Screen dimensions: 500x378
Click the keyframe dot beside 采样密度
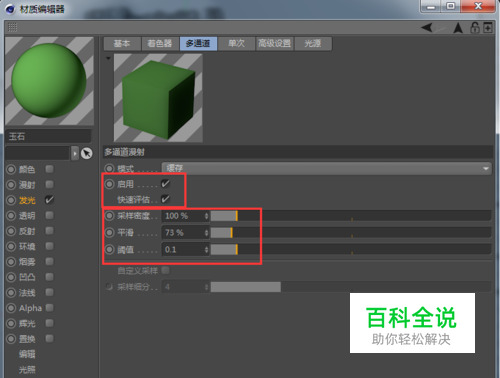pos(109,216)
